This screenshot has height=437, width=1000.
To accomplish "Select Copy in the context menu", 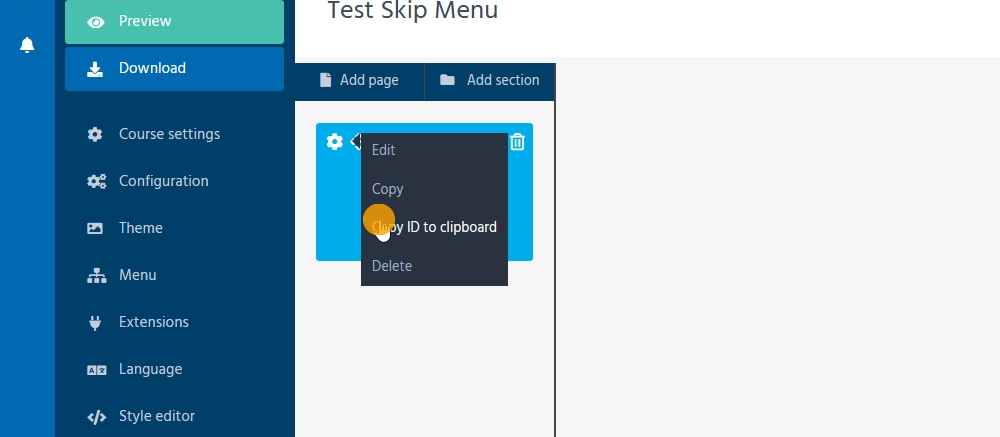I will click(x=388, y=189).
